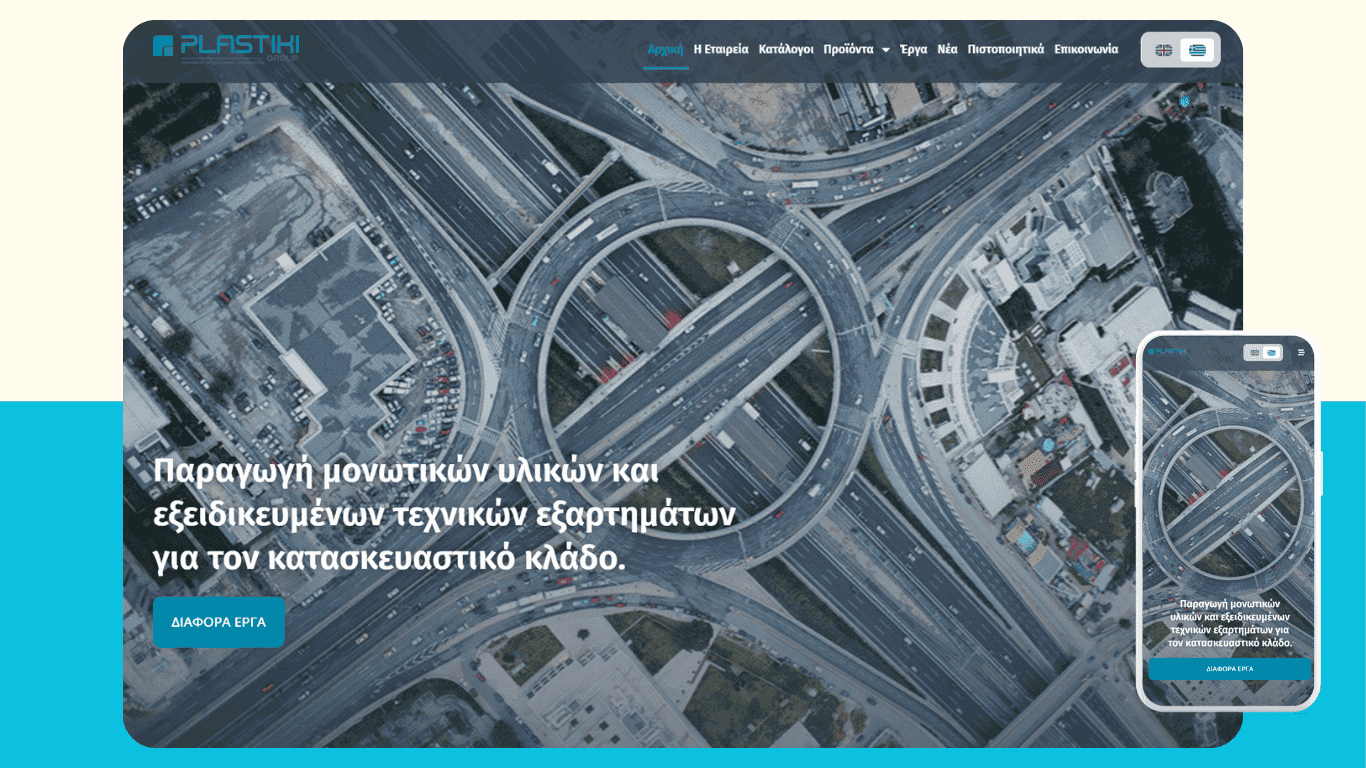Click the ΔΙΑΦΟΡΑ ΕΡΓΑ button on the phone mockup
This screenshot has width=1366, height=768.
point(1230,669)
